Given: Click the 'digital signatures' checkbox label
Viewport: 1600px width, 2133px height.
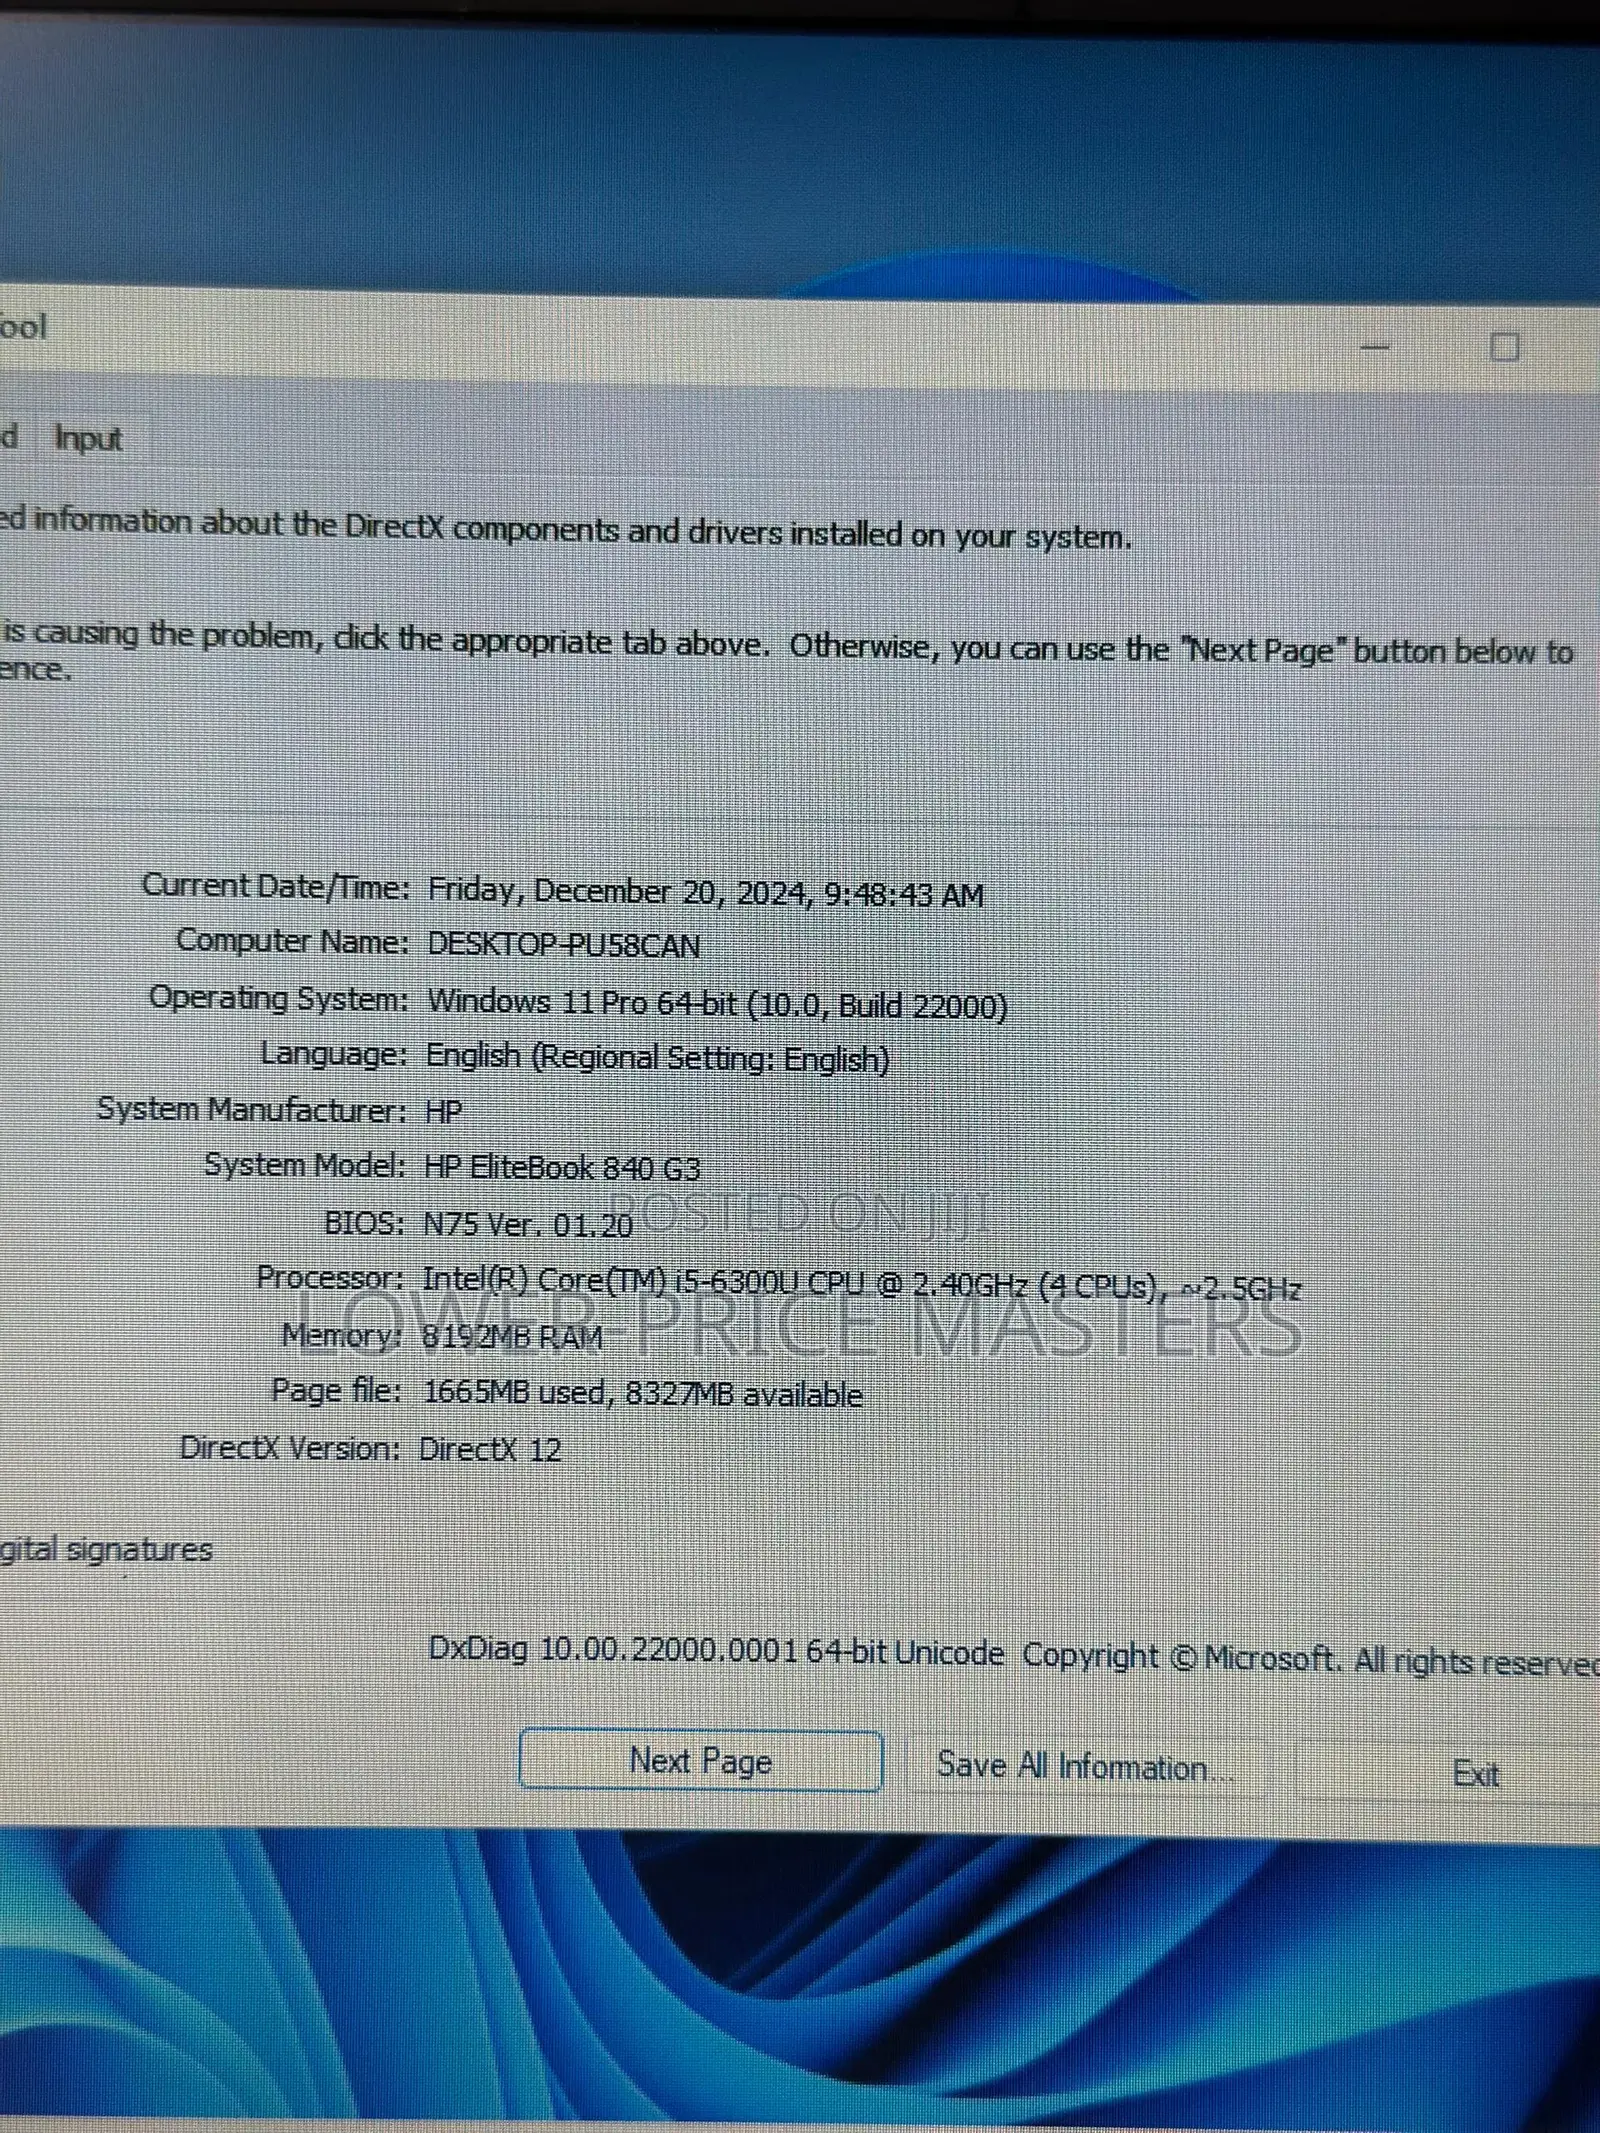Looking at the screenshot, I should (106, 1549).
